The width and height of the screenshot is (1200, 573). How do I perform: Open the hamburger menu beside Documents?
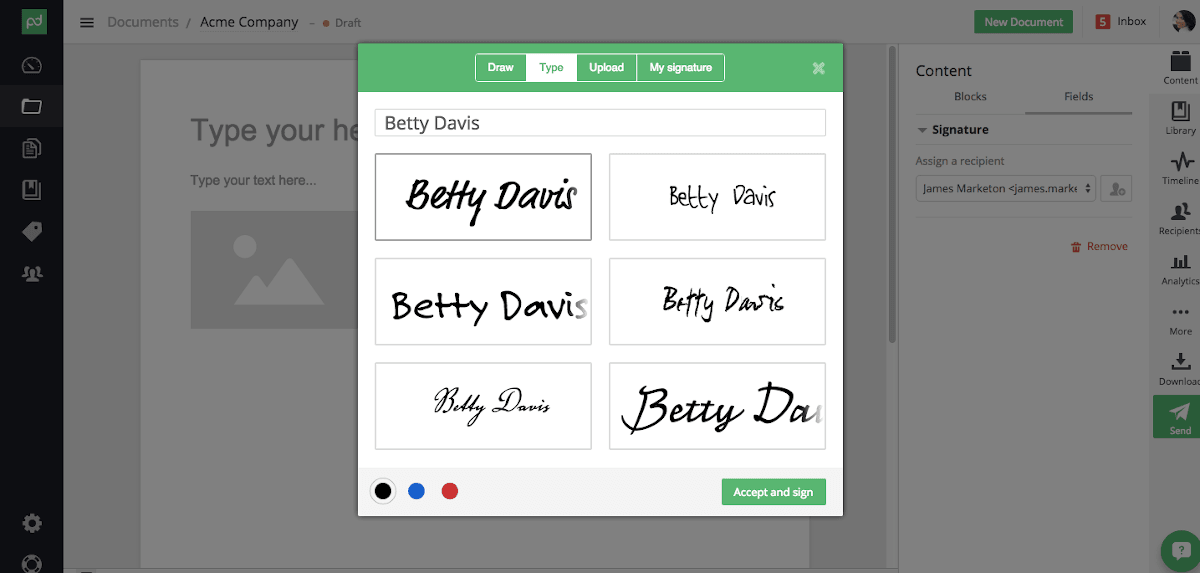(x=87, y=22)
